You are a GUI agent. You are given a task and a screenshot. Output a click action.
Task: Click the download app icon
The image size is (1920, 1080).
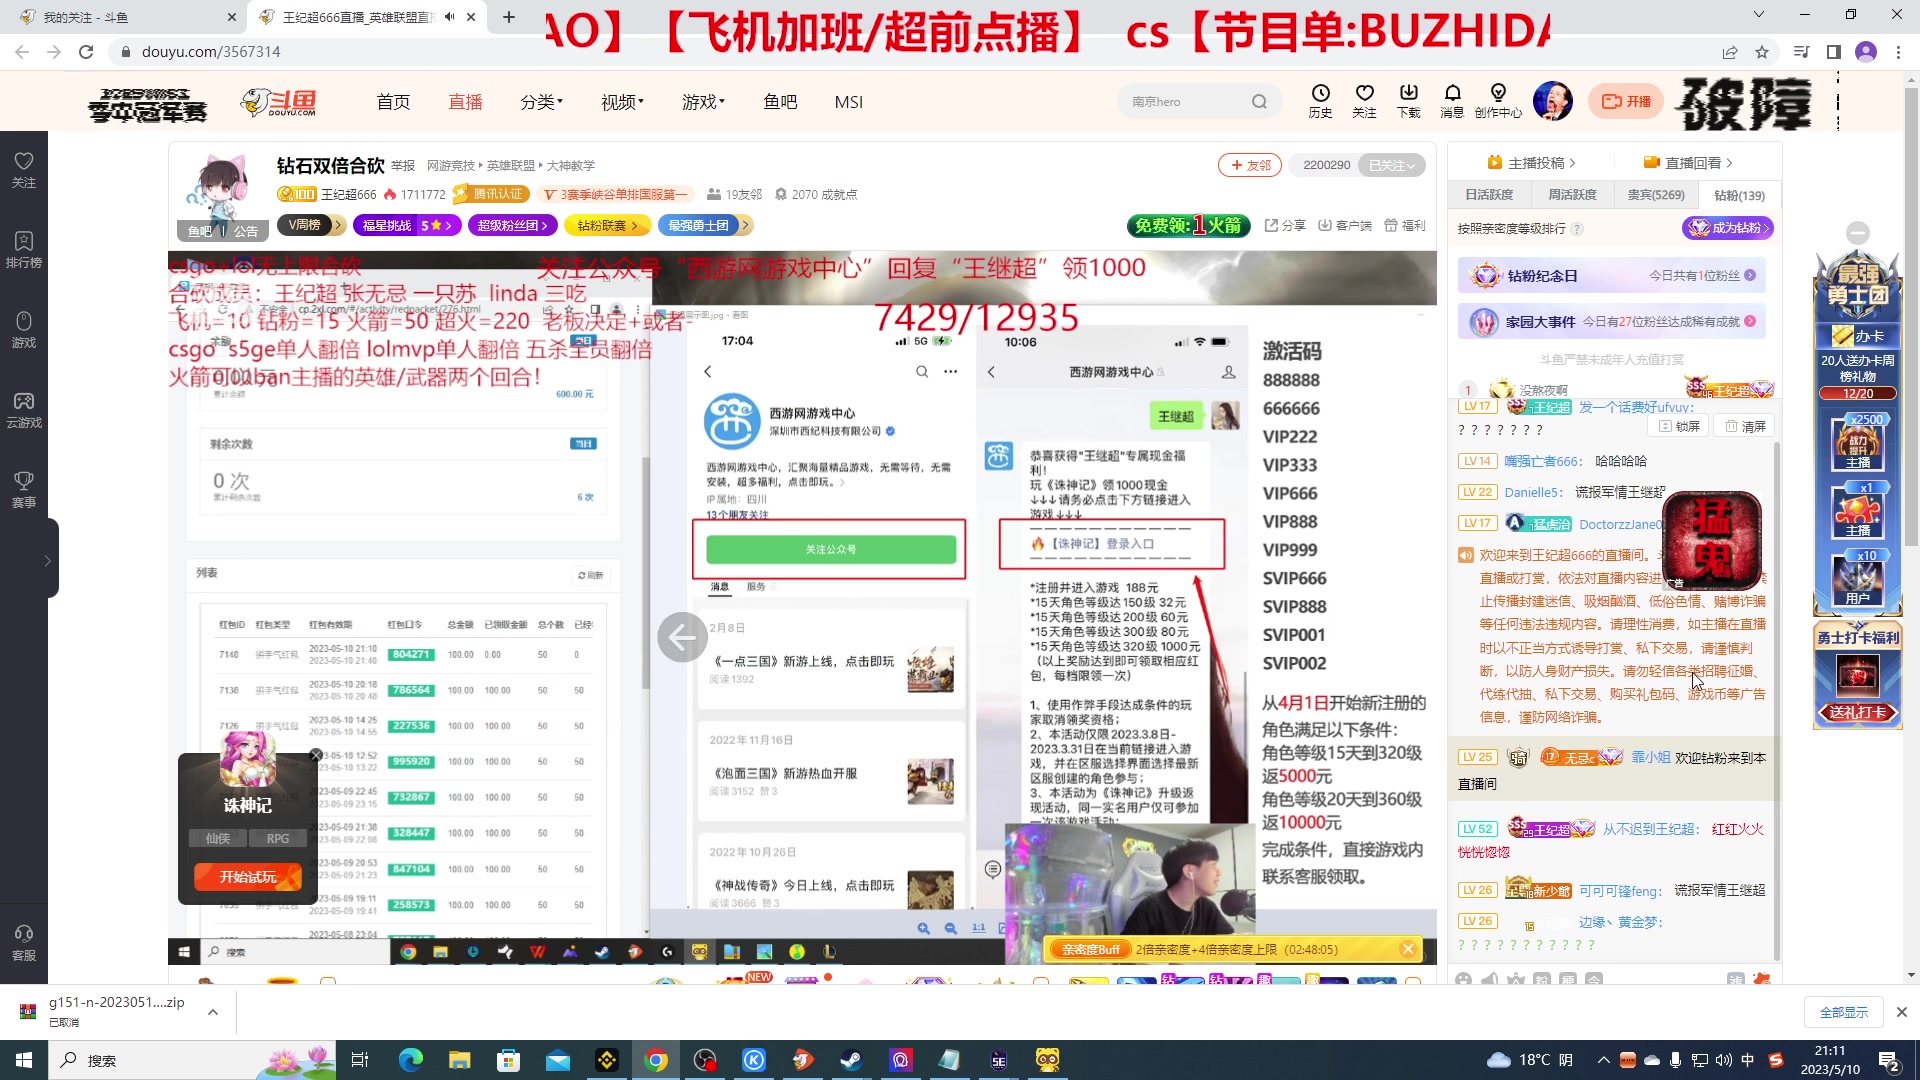tap(1408, 100)
